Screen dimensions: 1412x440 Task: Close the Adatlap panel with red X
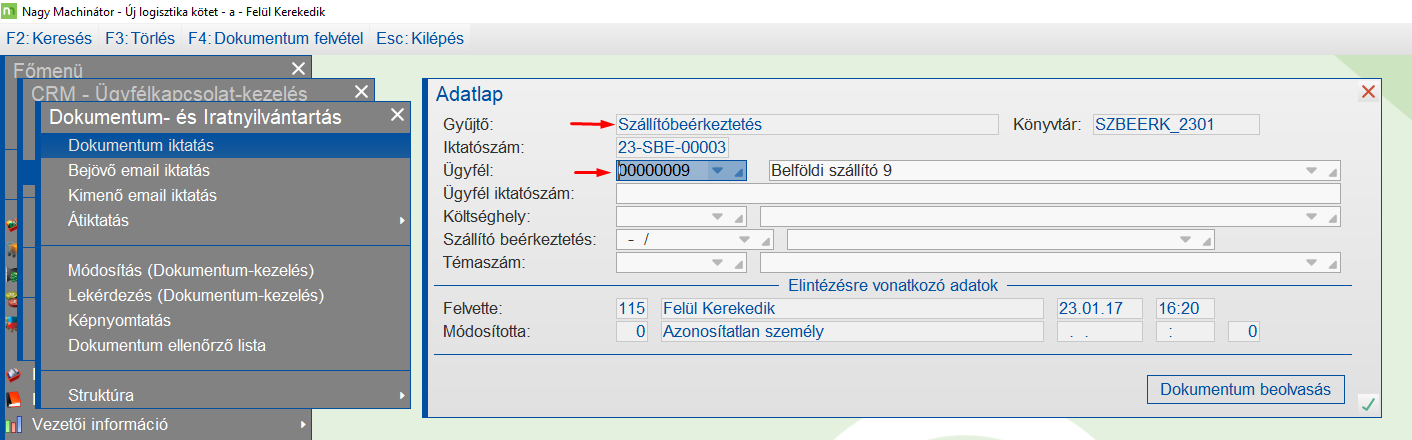click(1368, 91)
